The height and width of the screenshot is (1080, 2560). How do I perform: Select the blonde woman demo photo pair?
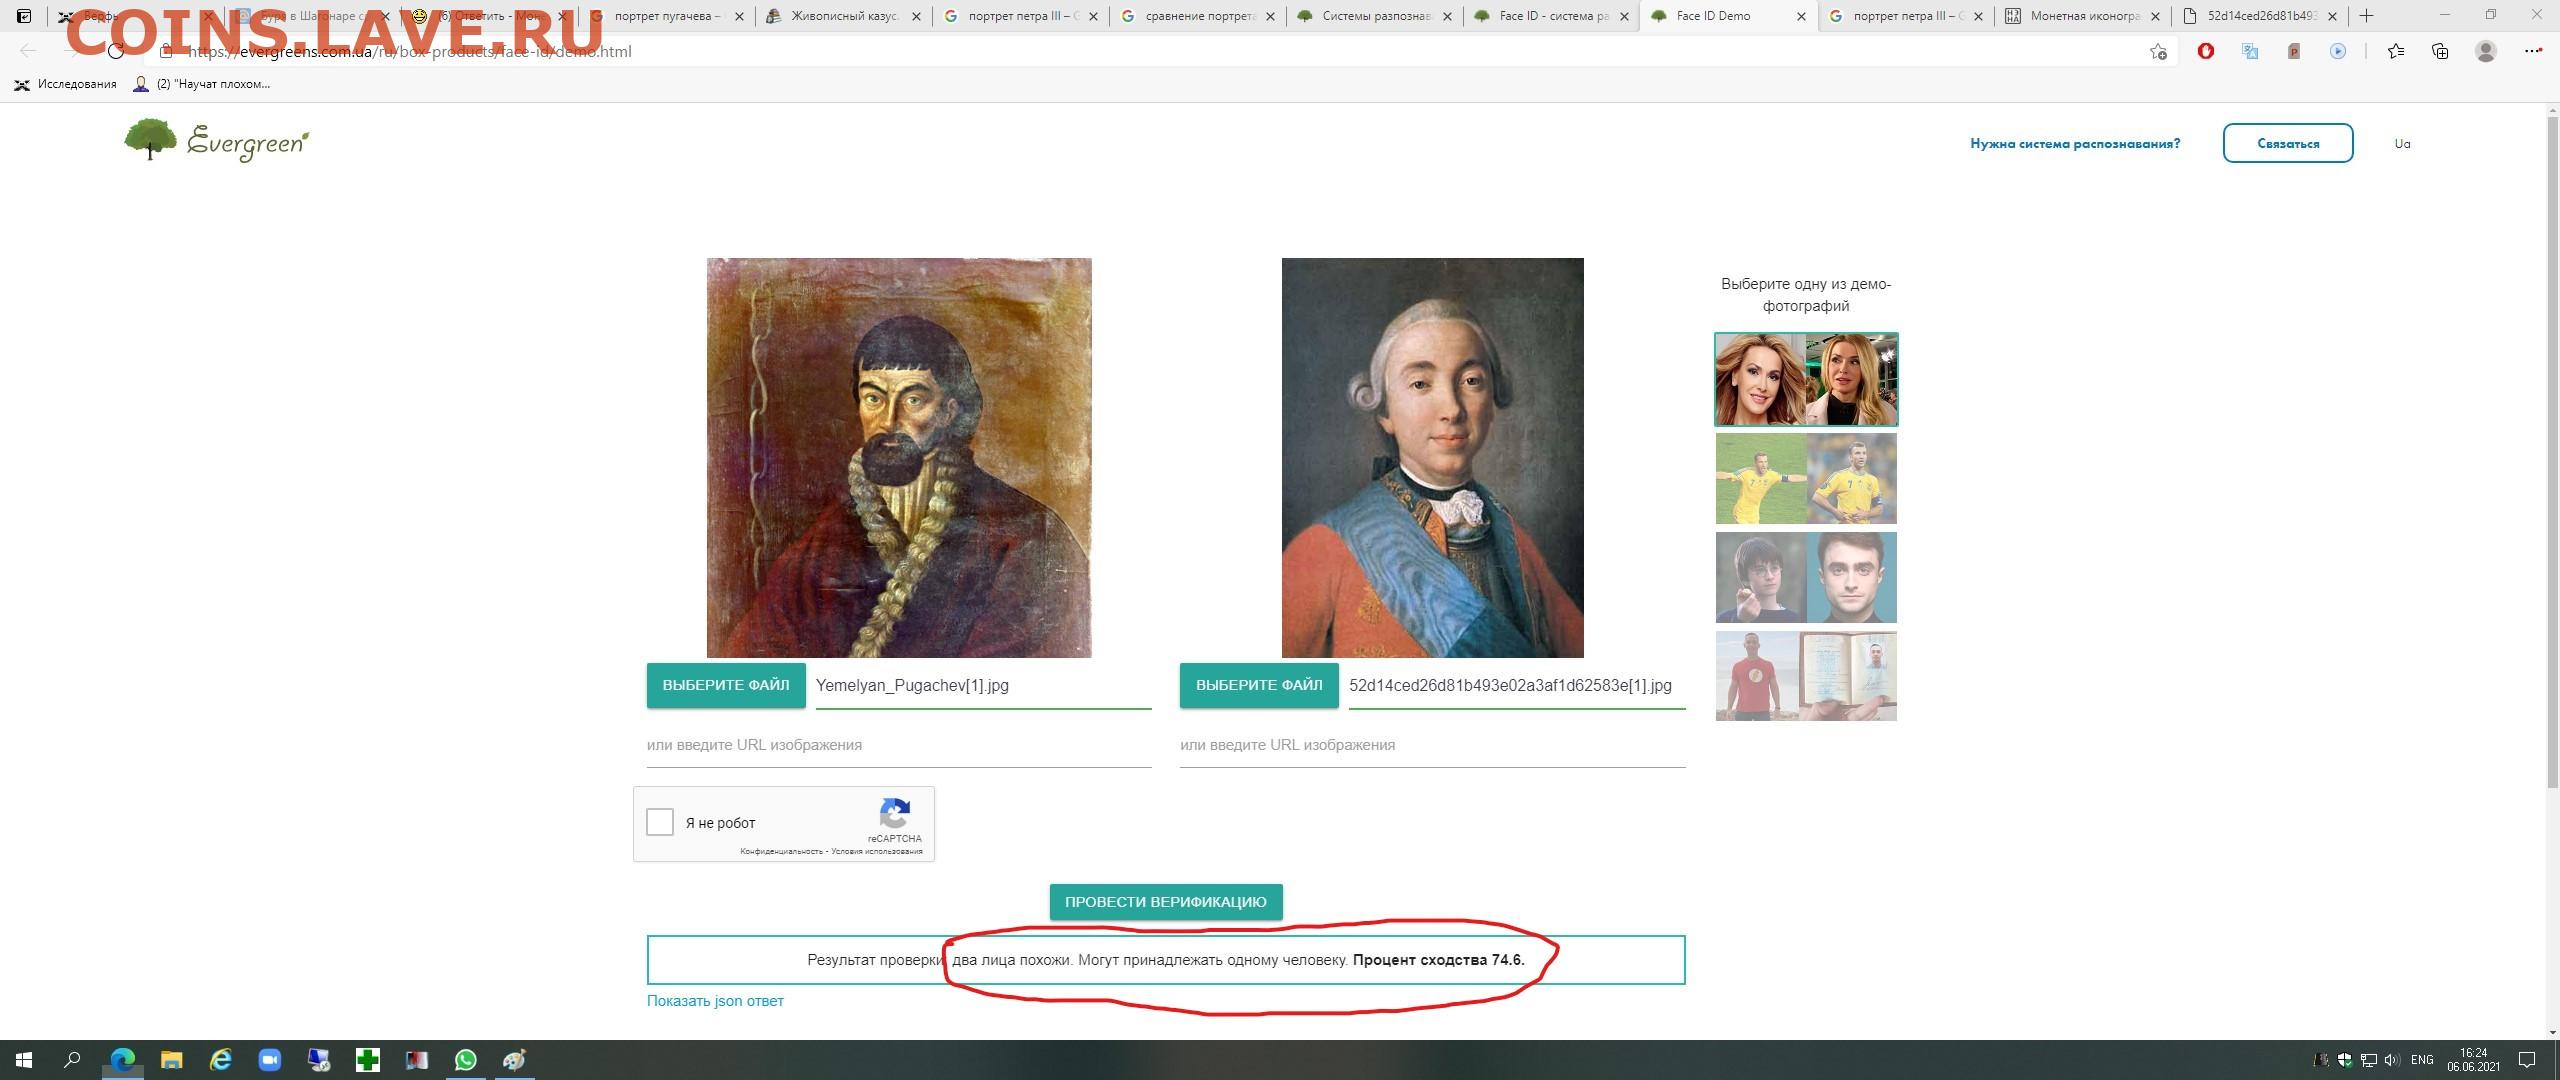click(1806, 379)
